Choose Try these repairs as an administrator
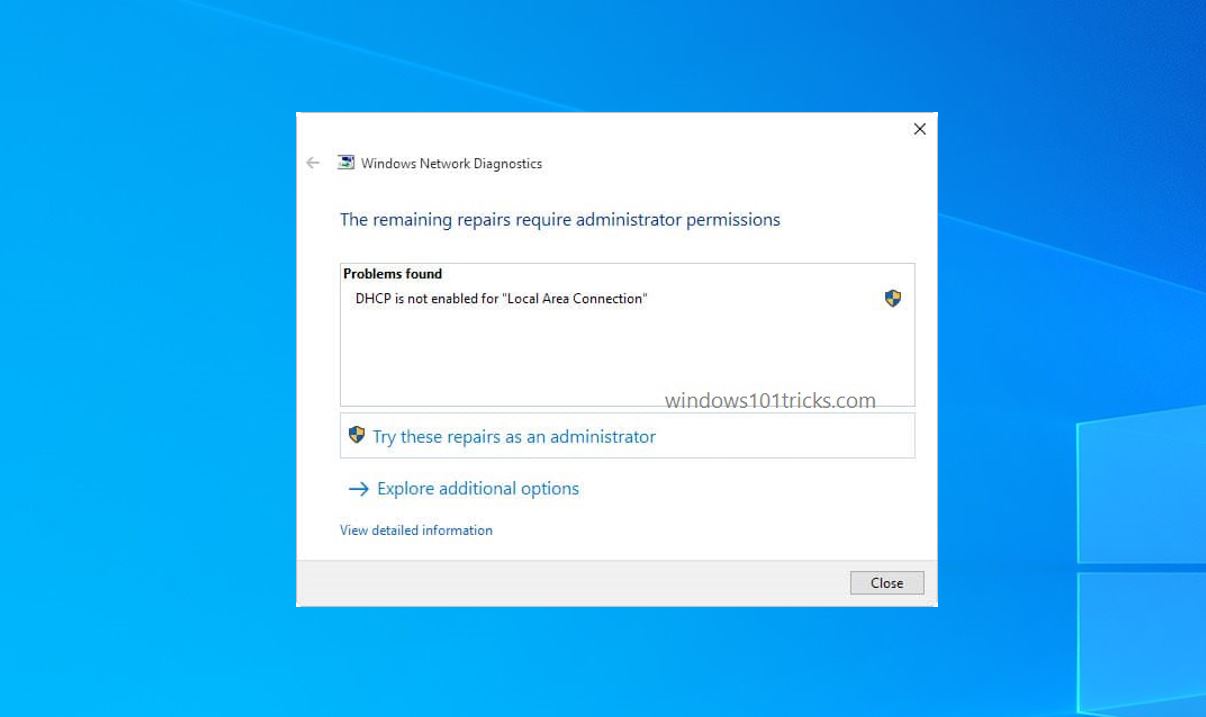 coord(516,436)
